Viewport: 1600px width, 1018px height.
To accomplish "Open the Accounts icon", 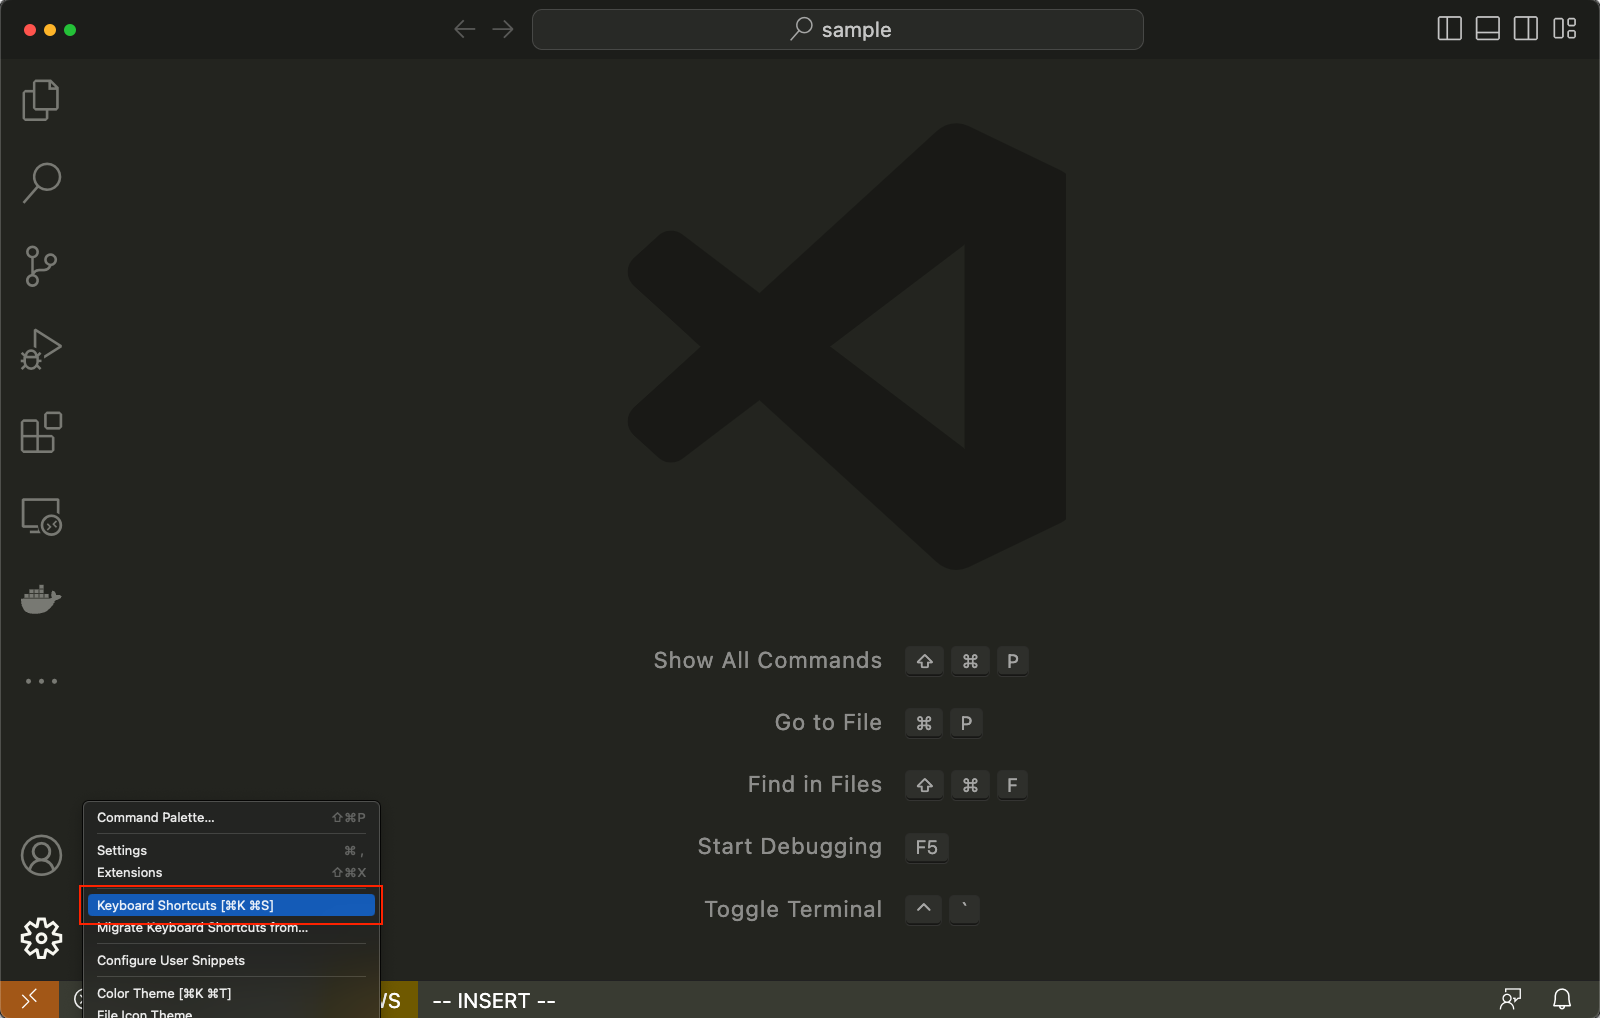I will tap(40, 855).
